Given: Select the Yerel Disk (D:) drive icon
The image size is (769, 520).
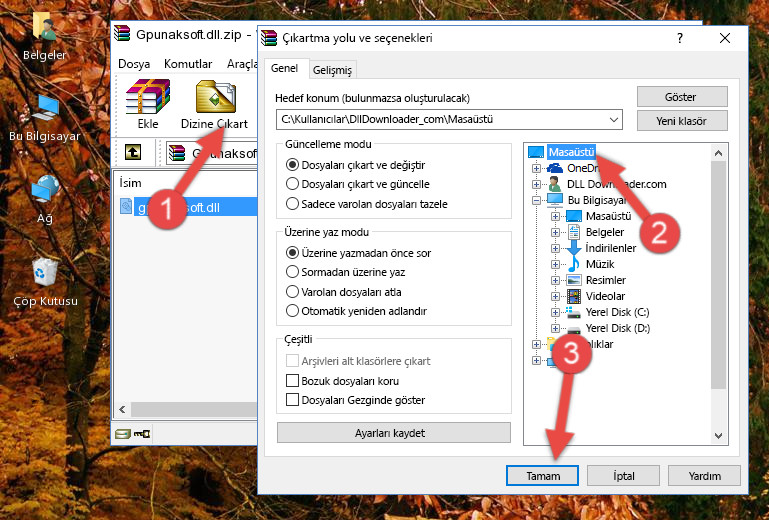Looking at the screenshot, I should [573, 328].
